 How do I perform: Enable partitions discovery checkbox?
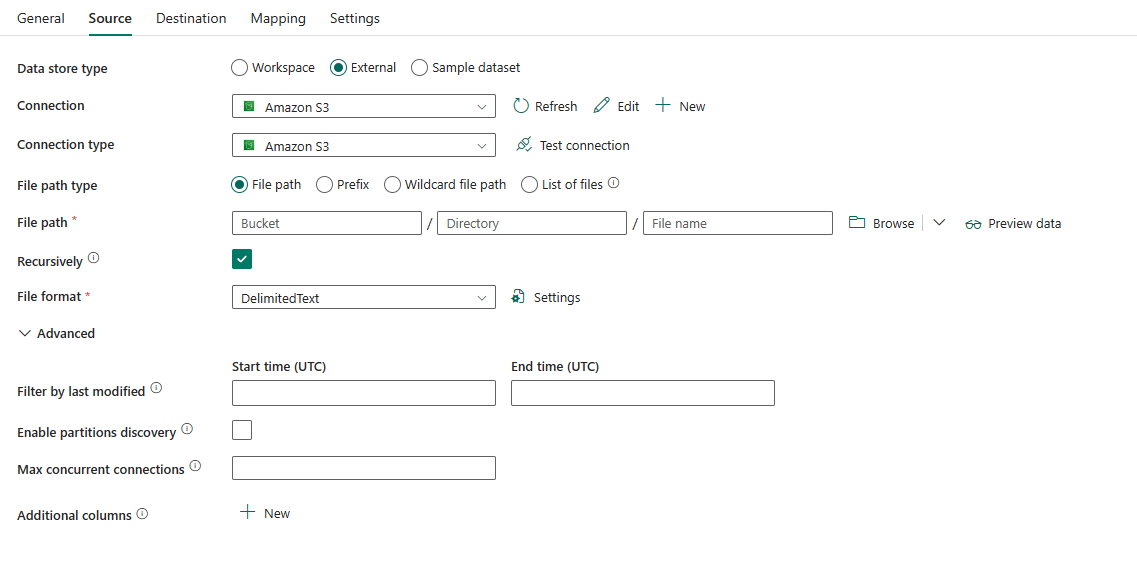tap(242, 430)
